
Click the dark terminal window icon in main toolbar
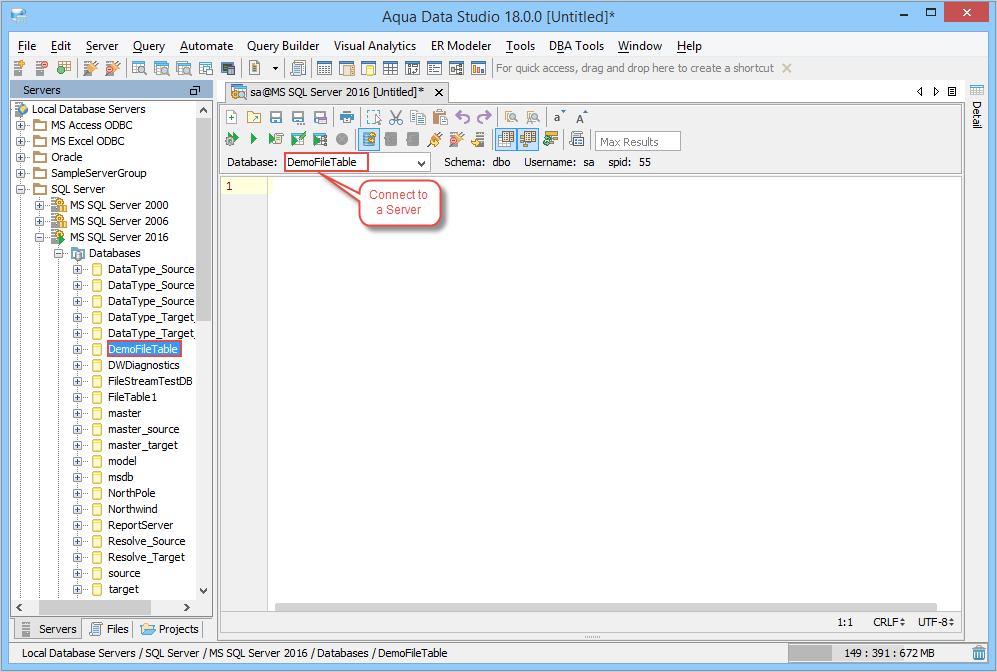(228, 68)
